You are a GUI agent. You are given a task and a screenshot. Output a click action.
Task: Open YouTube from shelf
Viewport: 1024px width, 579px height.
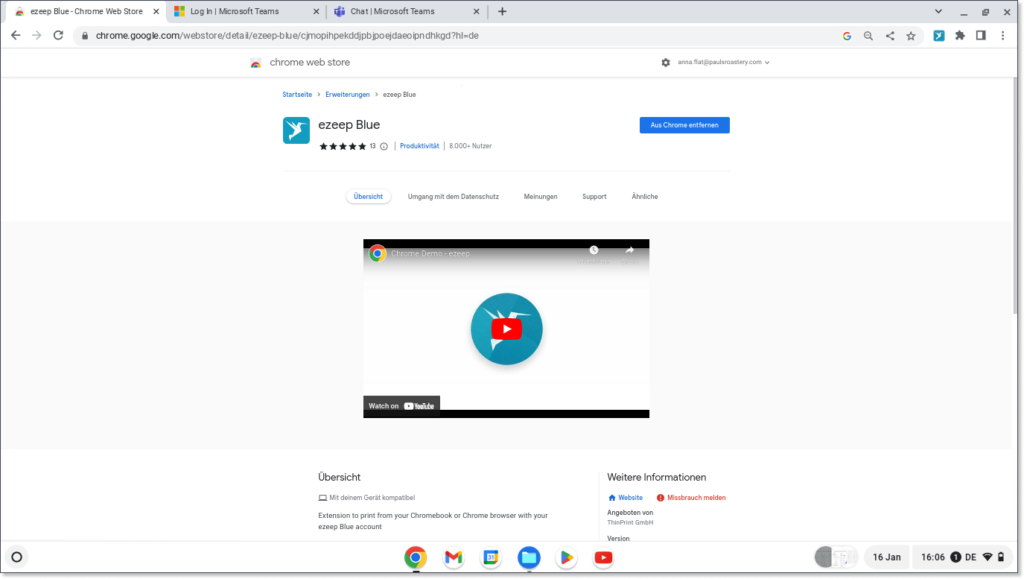pos(603,557)
